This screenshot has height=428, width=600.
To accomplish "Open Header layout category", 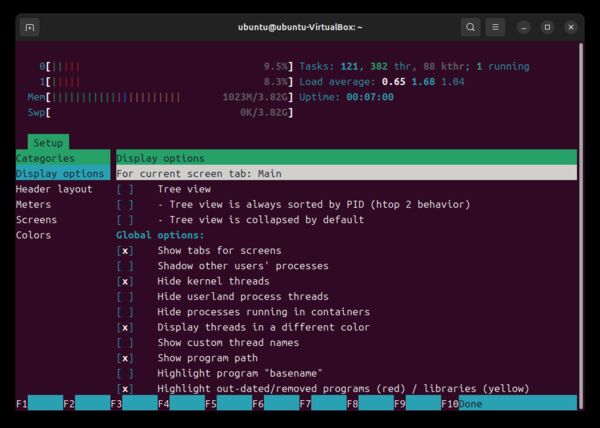I will pos(54,189).
